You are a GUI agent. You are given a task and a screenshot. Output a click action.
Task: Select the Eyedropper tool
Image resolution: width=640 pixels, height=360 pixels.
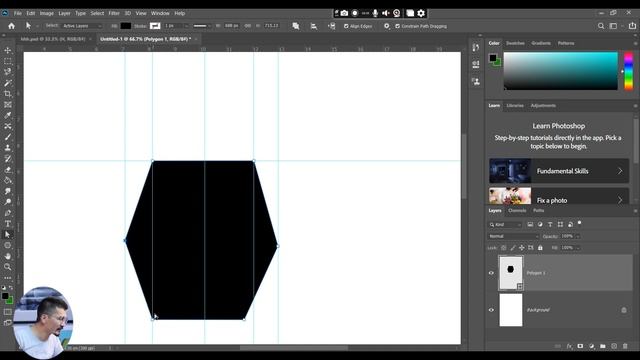click(8, 116)
